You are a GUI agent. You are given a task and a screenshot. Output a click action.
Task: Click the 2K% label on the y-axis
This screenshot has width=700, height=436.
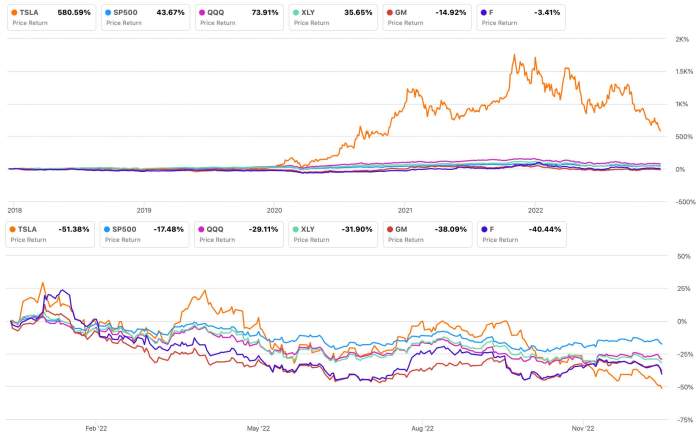[682, 39]
